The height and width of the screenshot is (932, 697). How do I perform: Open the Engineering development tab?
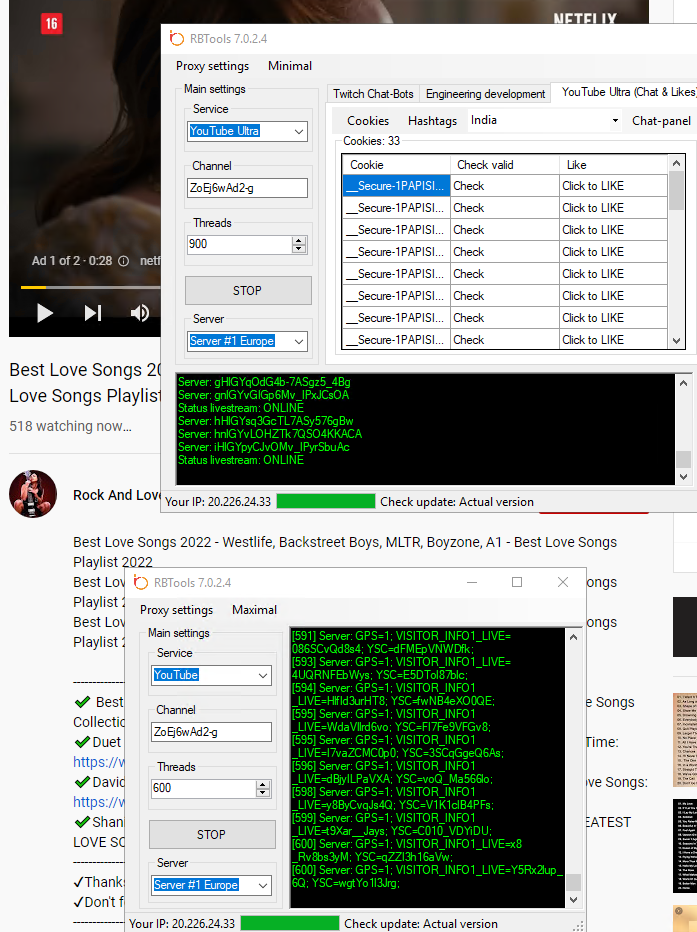point(485,94)
